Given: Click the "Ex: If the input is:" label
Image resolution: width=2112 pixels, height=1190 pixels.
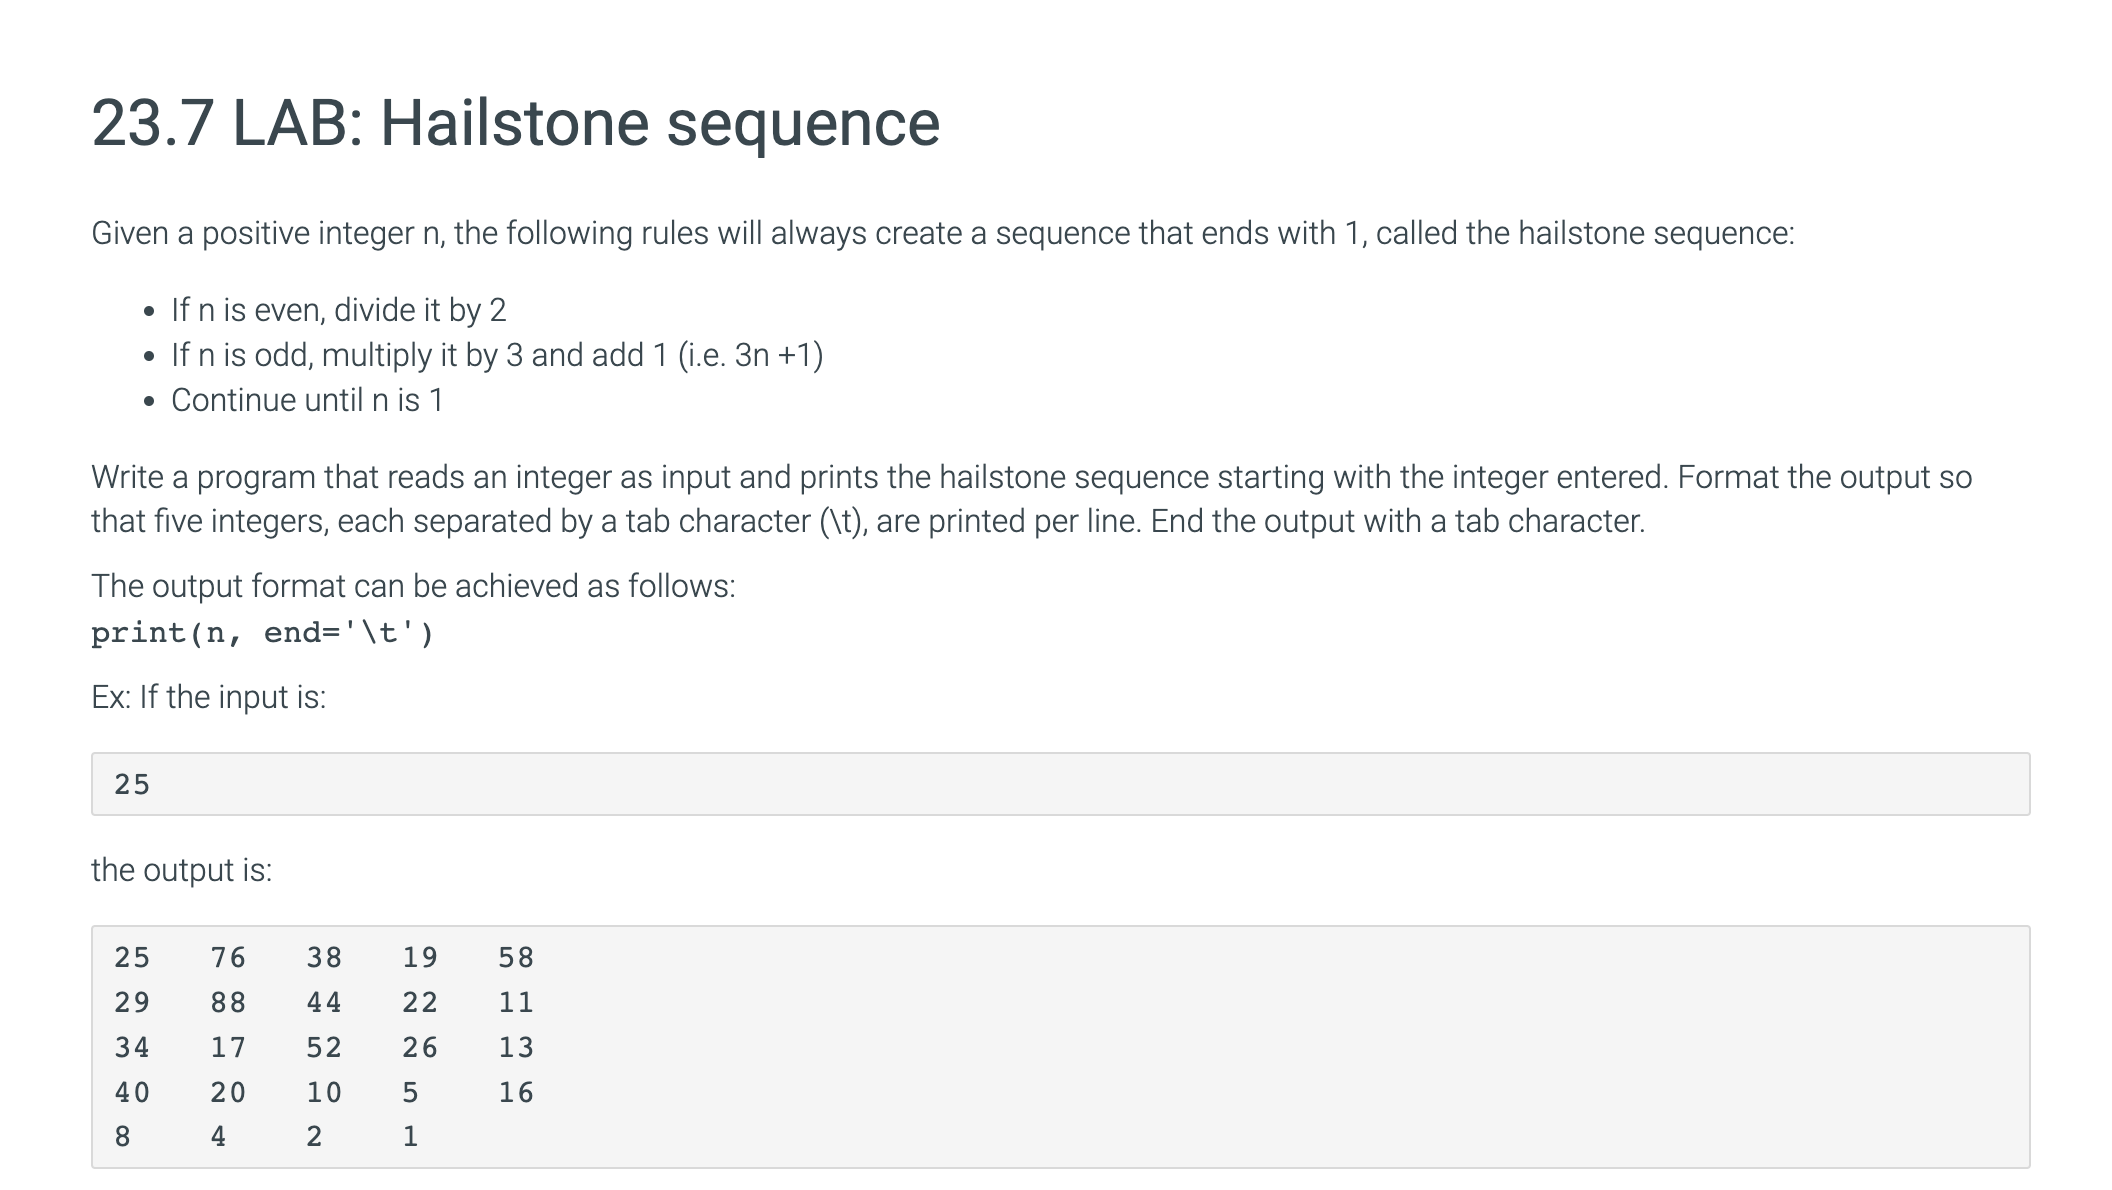Looking at the screenshot, I should 208,697.
